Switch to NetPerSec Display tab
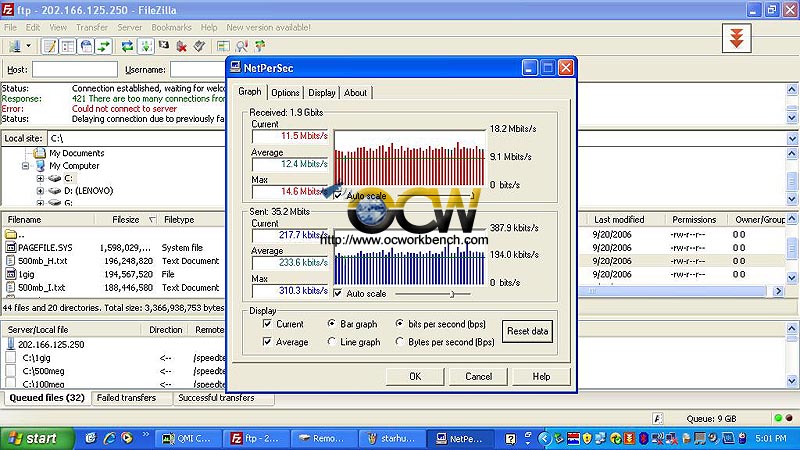Screen dimensions: 800x450 point(322,93)
